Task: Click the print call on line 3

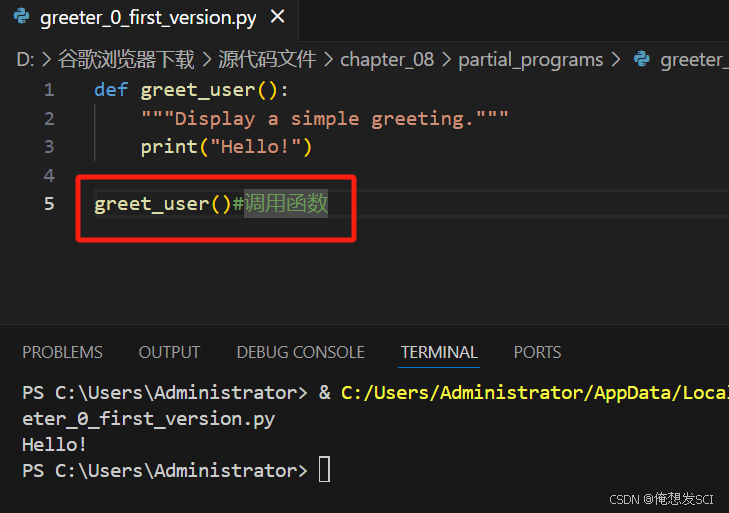Action: [169, 147]
